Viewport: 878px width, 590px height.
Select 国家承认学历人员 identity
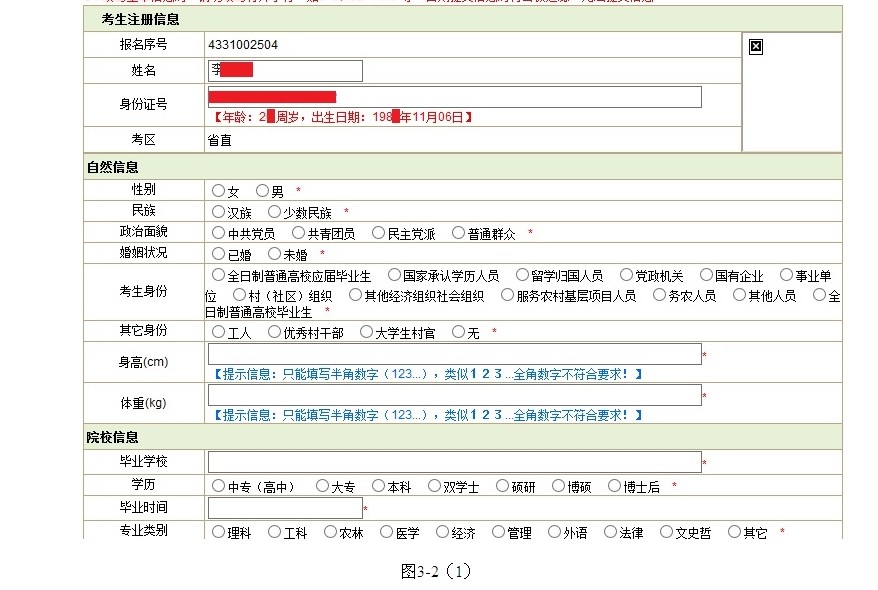(394, 275)
